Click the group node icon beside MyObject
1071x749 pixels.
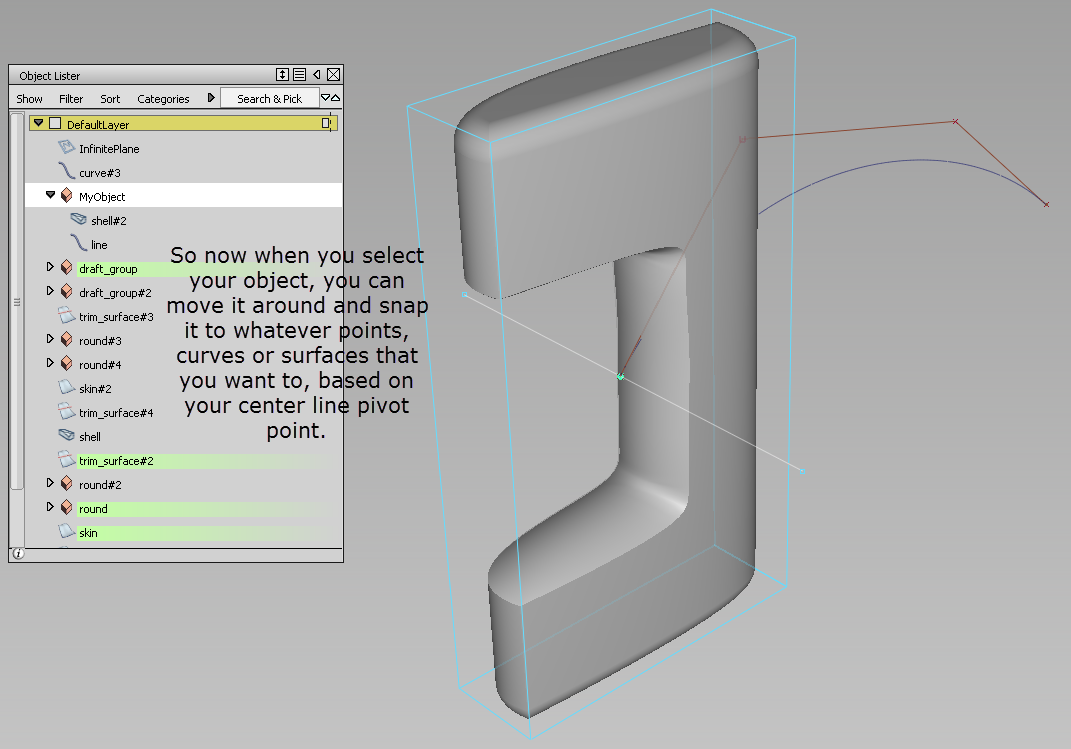tap(68, 196)
